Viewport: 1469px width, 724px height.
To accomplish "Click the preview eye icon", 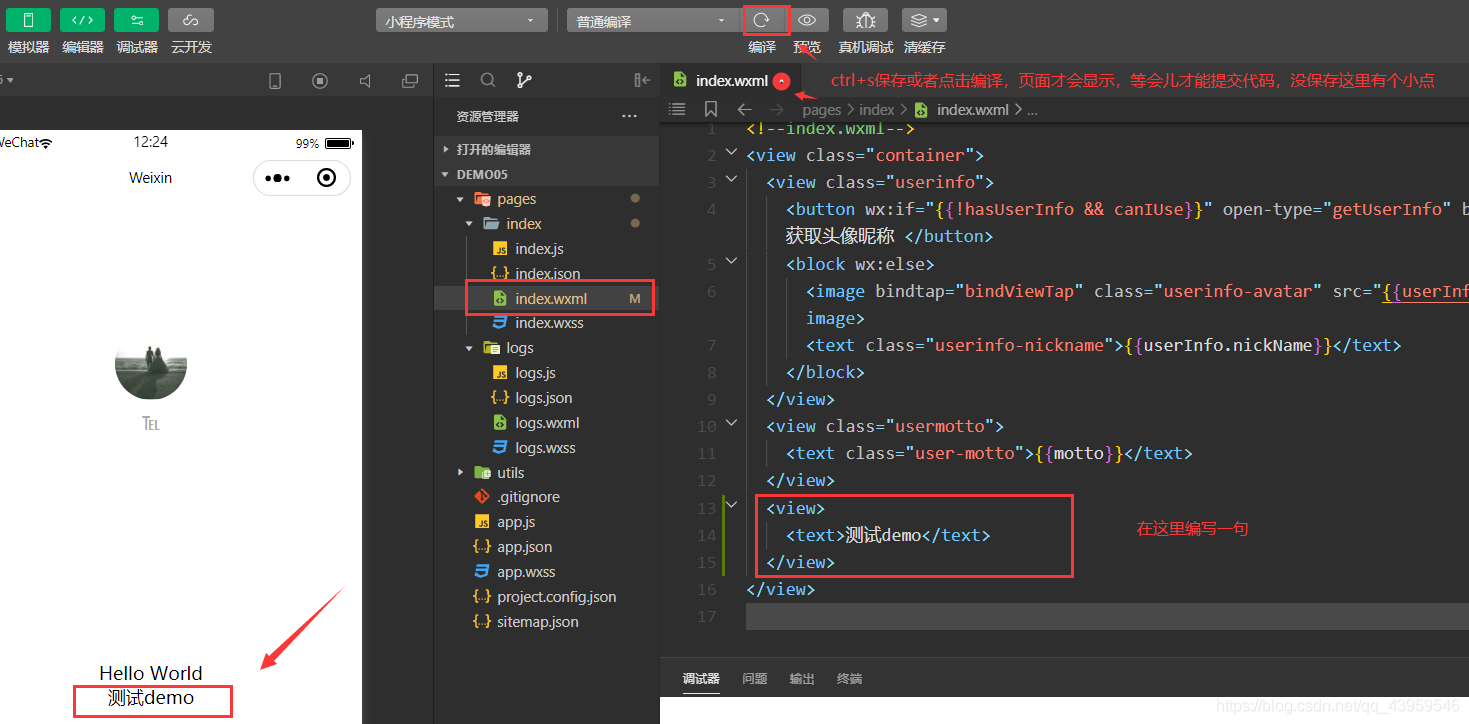I will pos(807,20).
